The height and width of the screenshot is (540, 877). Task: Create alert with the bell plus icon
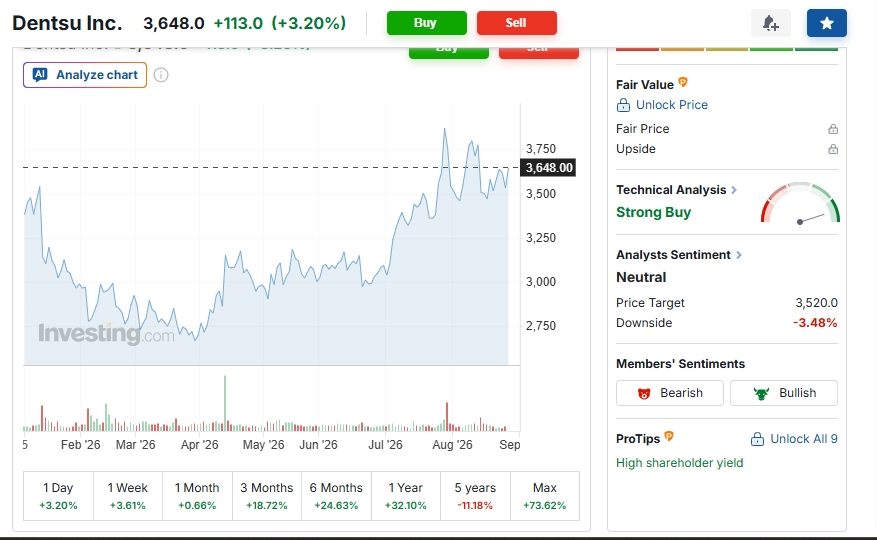click(770, 23)
